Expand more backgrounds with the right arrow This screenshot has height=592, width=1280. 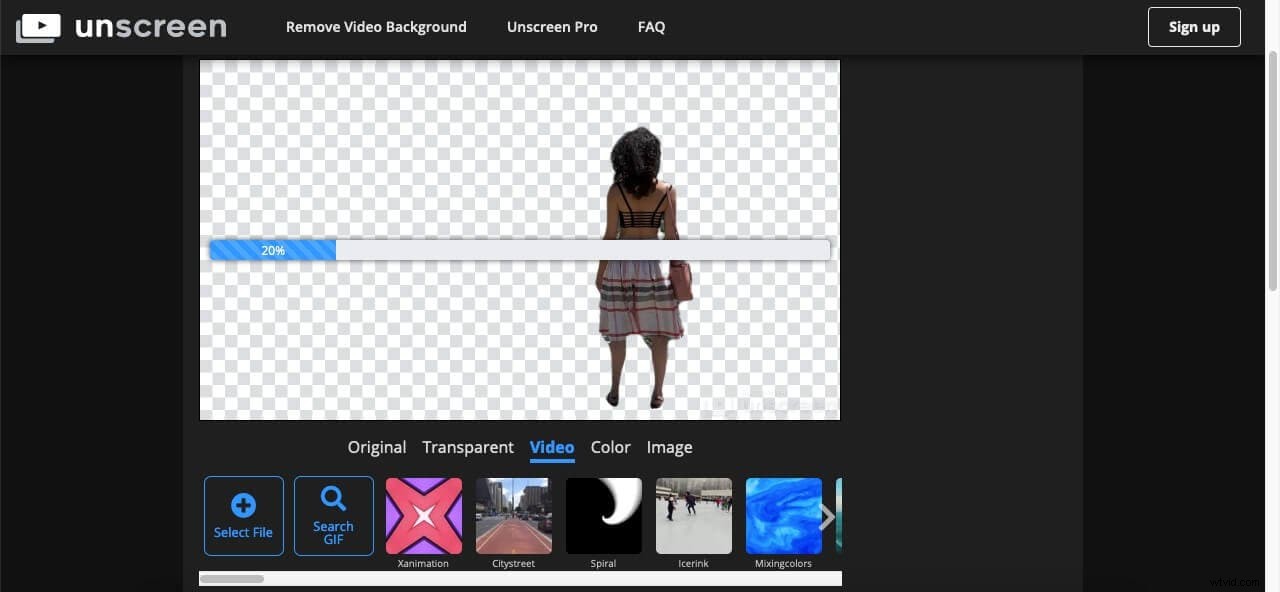826,516
